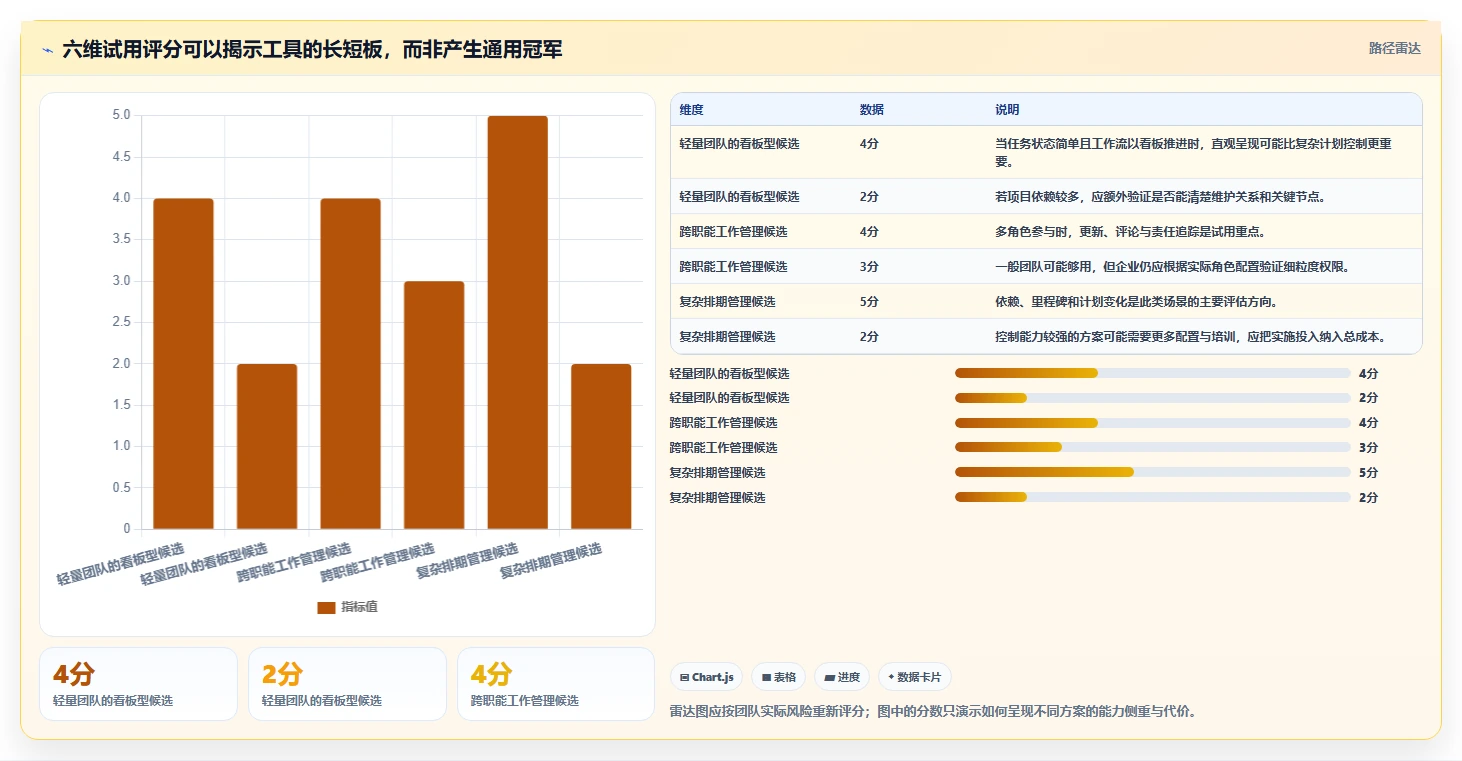Click the 跨职能工作管理 chart bar at value 3
The height and width of the screenshot is (761, 1462).
coord(434,405)
